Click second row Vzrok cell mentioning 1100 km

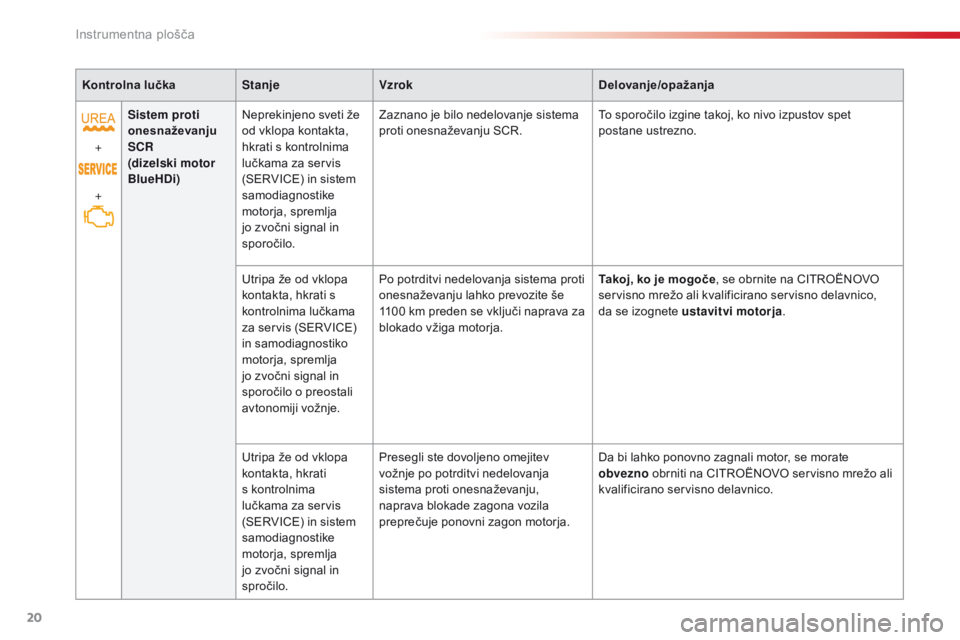[x=481, y=302]
